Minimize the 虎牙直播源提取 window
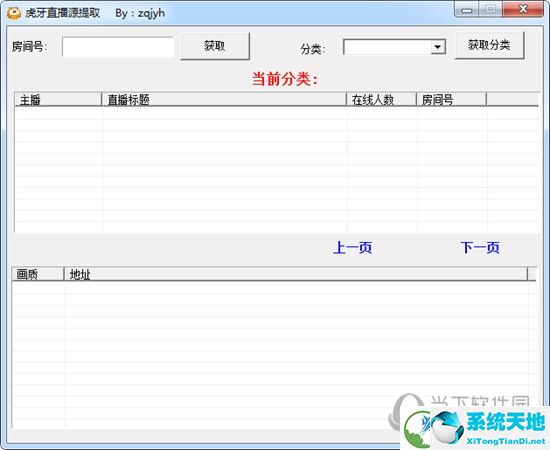This screenshot has height=450, width=550. click(x=467, y=10)
